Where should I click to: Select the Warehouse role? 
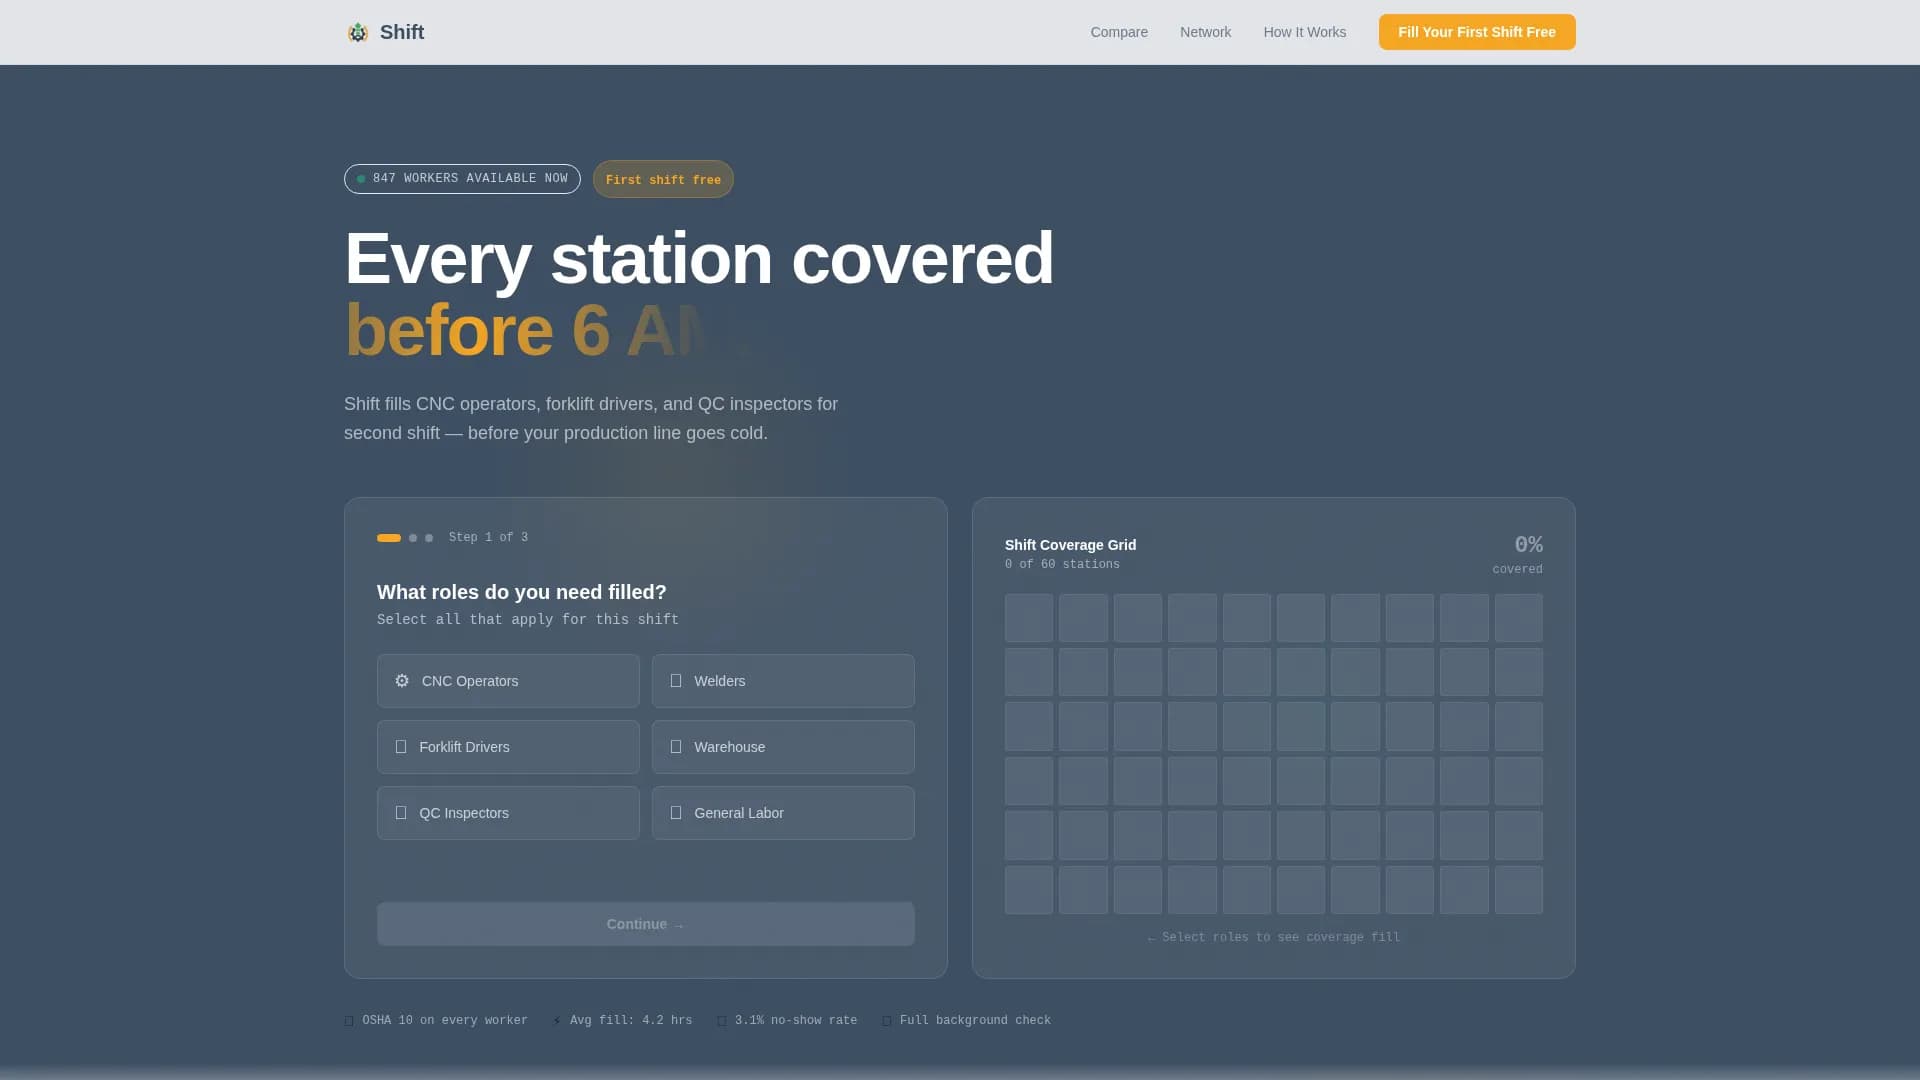pos(783,747)
